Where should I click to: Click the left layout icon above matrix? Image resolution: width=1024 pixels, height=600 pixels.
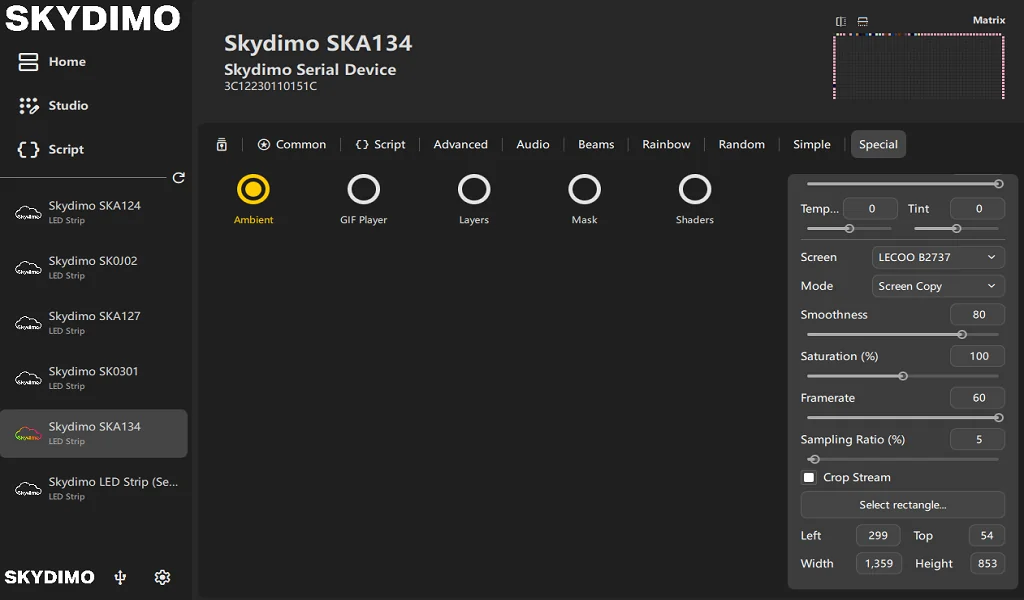[x=841, y=21]
